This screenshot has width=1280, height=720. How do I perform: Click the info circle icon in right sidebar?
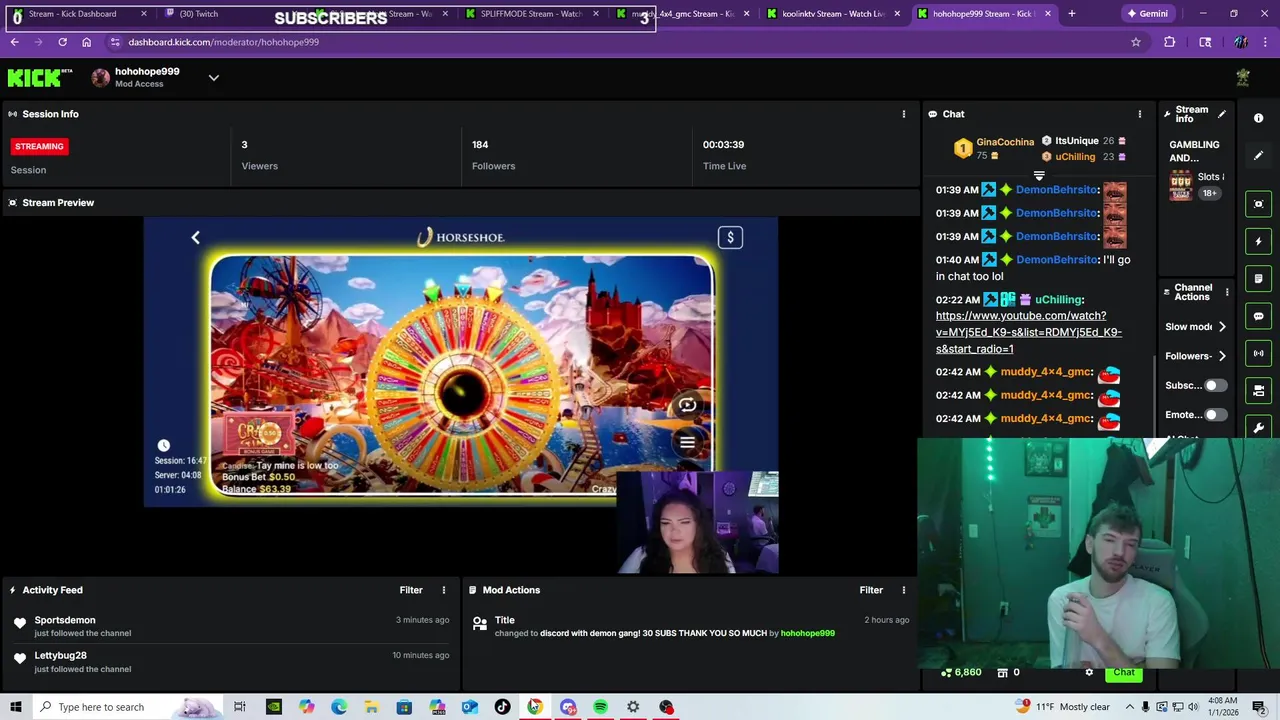coord(1259,118)
